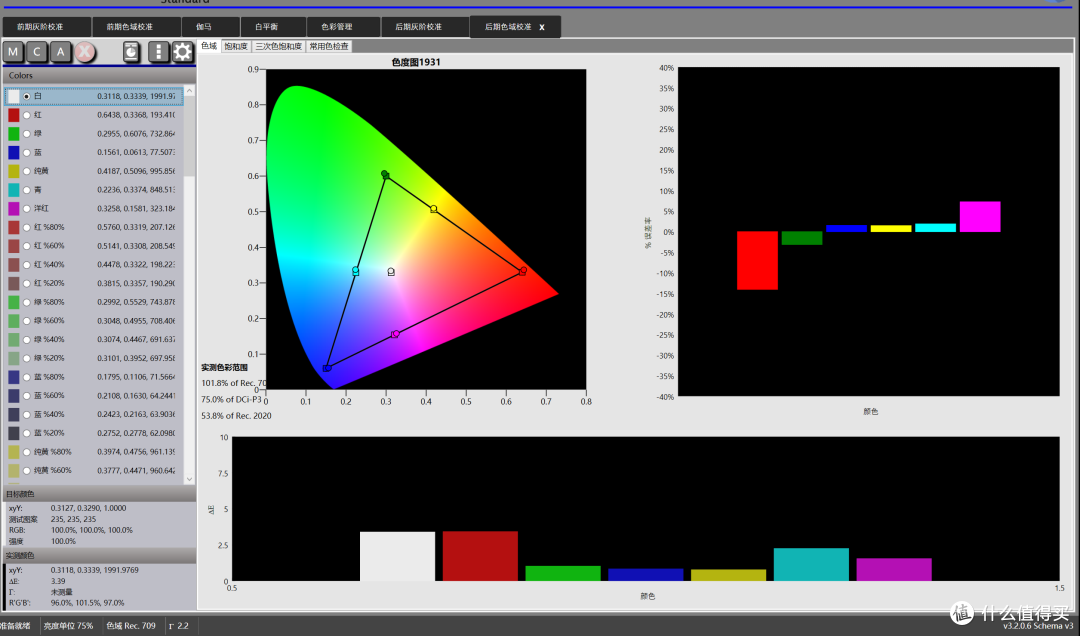Click the M measure button
The width and height of the screenshot is (1080, 636).
[x=13, y=52]
